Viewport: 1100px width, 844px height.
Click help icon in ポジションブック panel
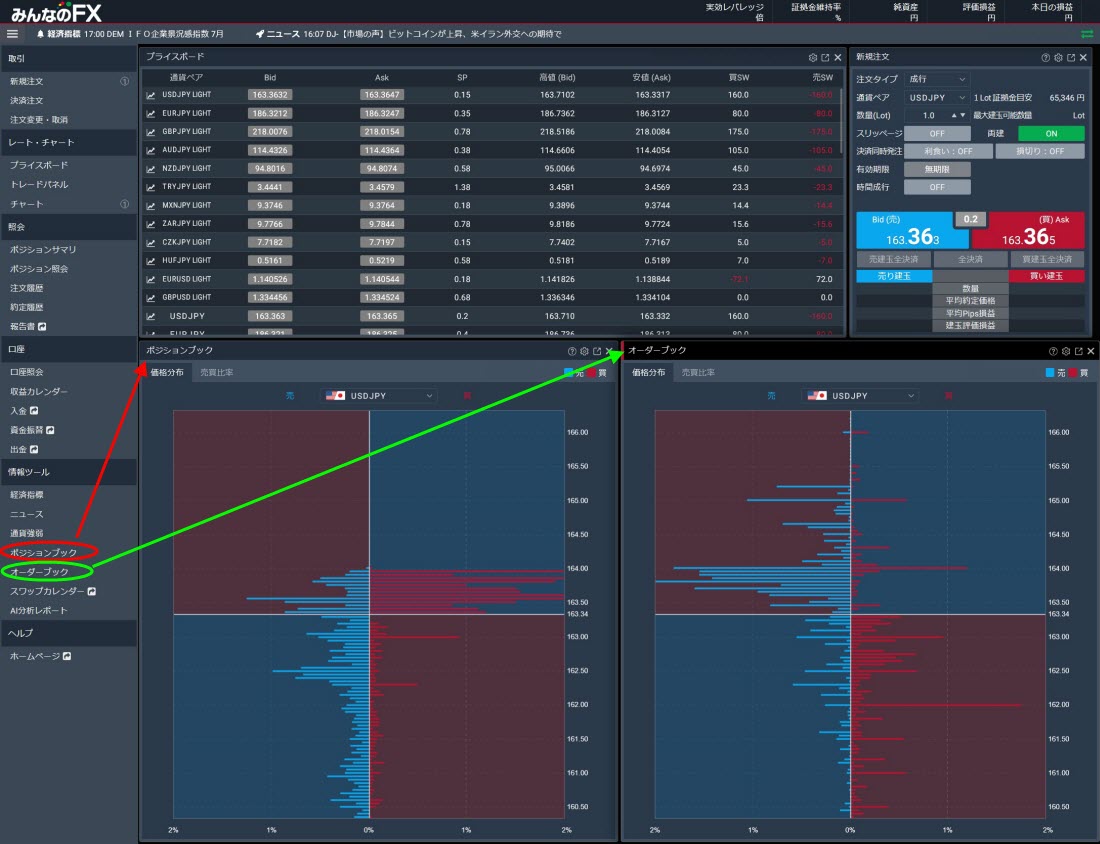[x=572, y=351]
